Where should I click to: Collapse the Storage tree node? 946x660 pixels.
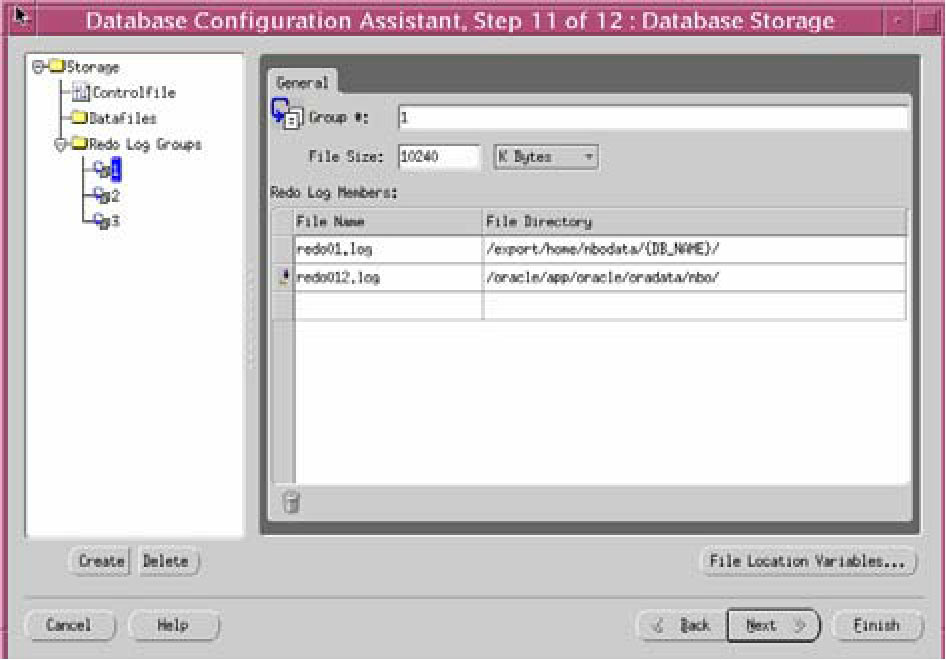pyautogui.click(x=37, y=67)
